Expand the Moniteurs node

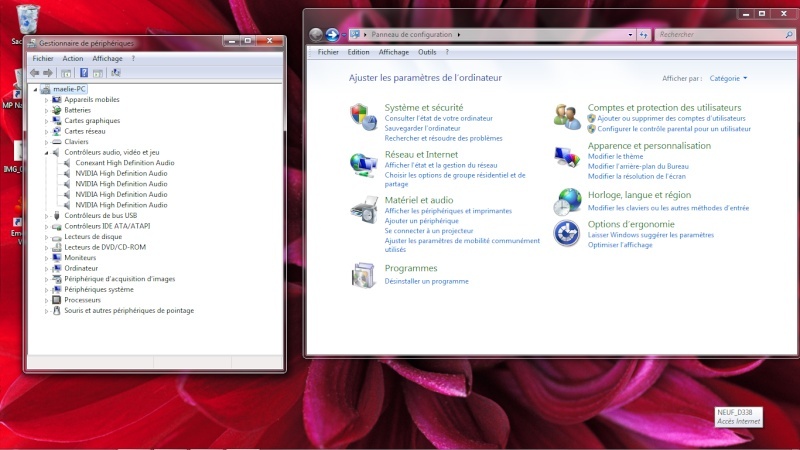[46, 258]
